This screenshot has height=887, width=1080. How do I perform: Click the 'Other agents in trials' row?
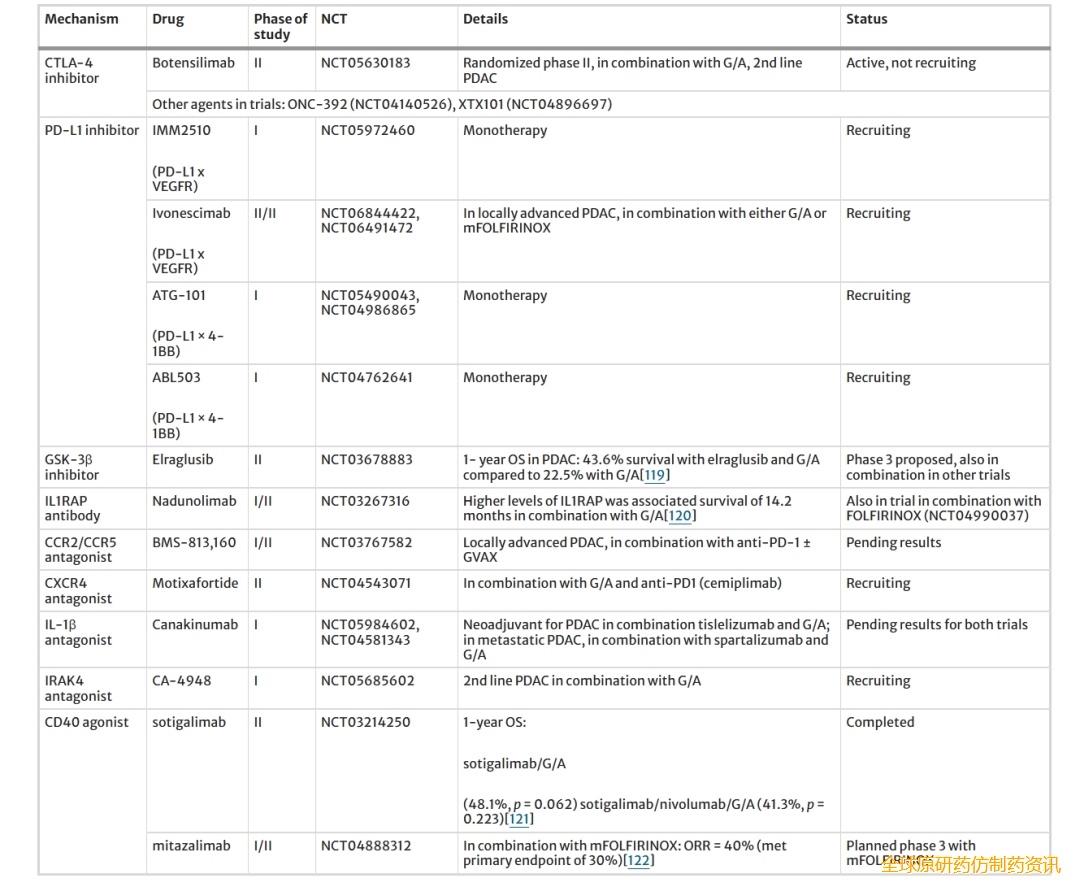382,104
